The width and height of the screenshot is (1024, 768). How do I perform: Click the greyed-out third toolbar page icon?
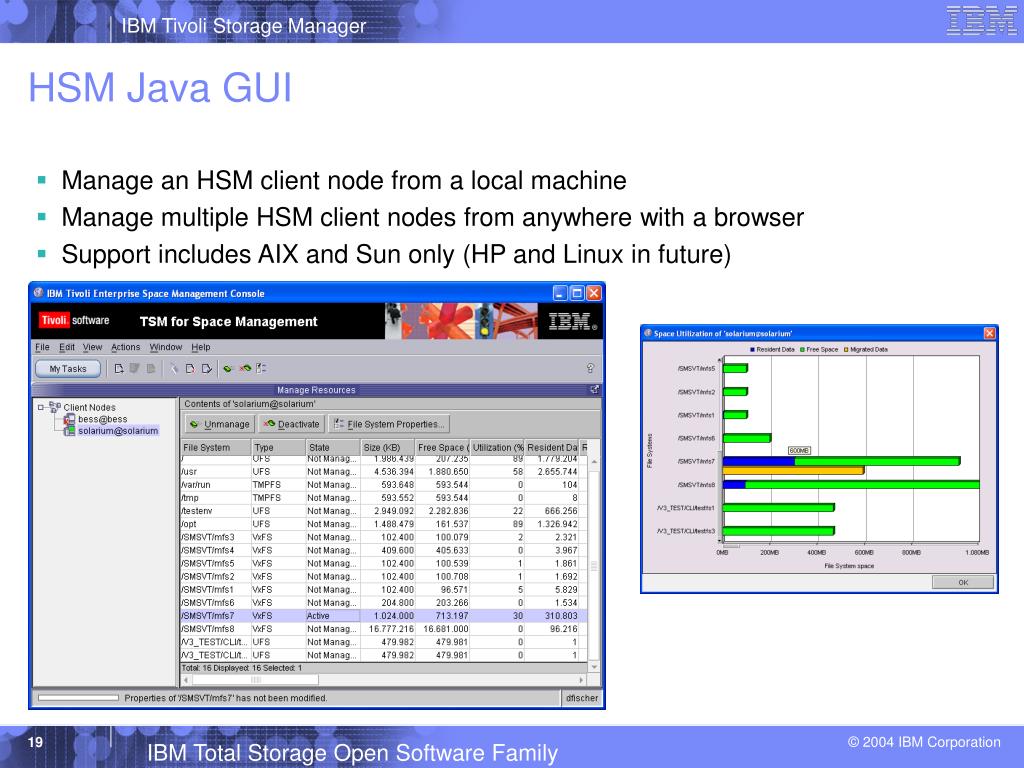[x=150, y=369]
